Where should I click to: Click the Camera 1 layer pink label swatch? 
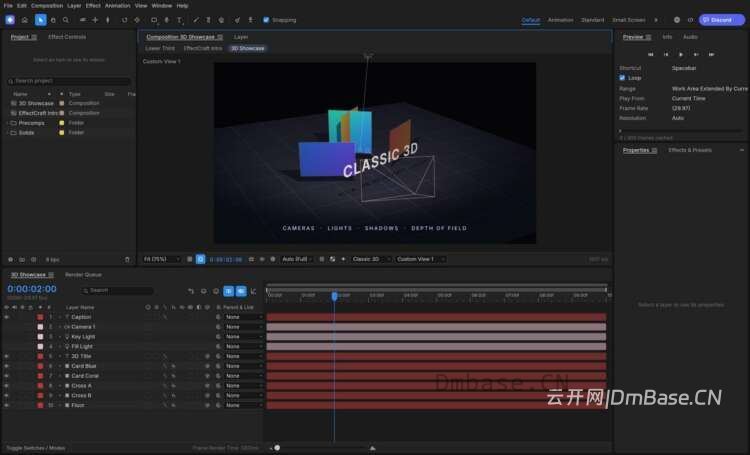coord(40,327)
